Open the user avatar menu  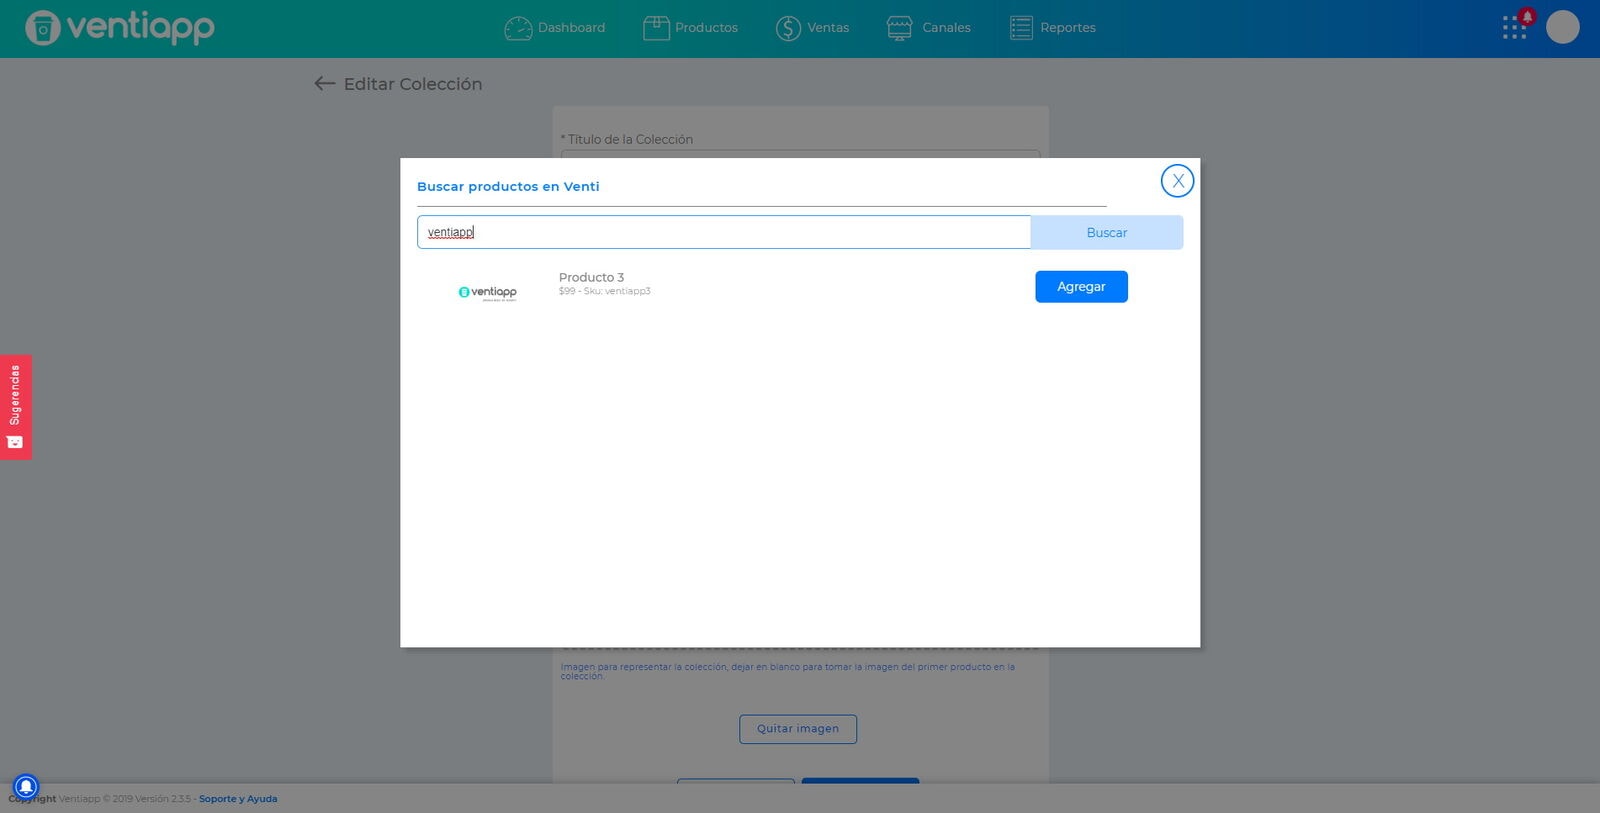(x=1562, y=27)
